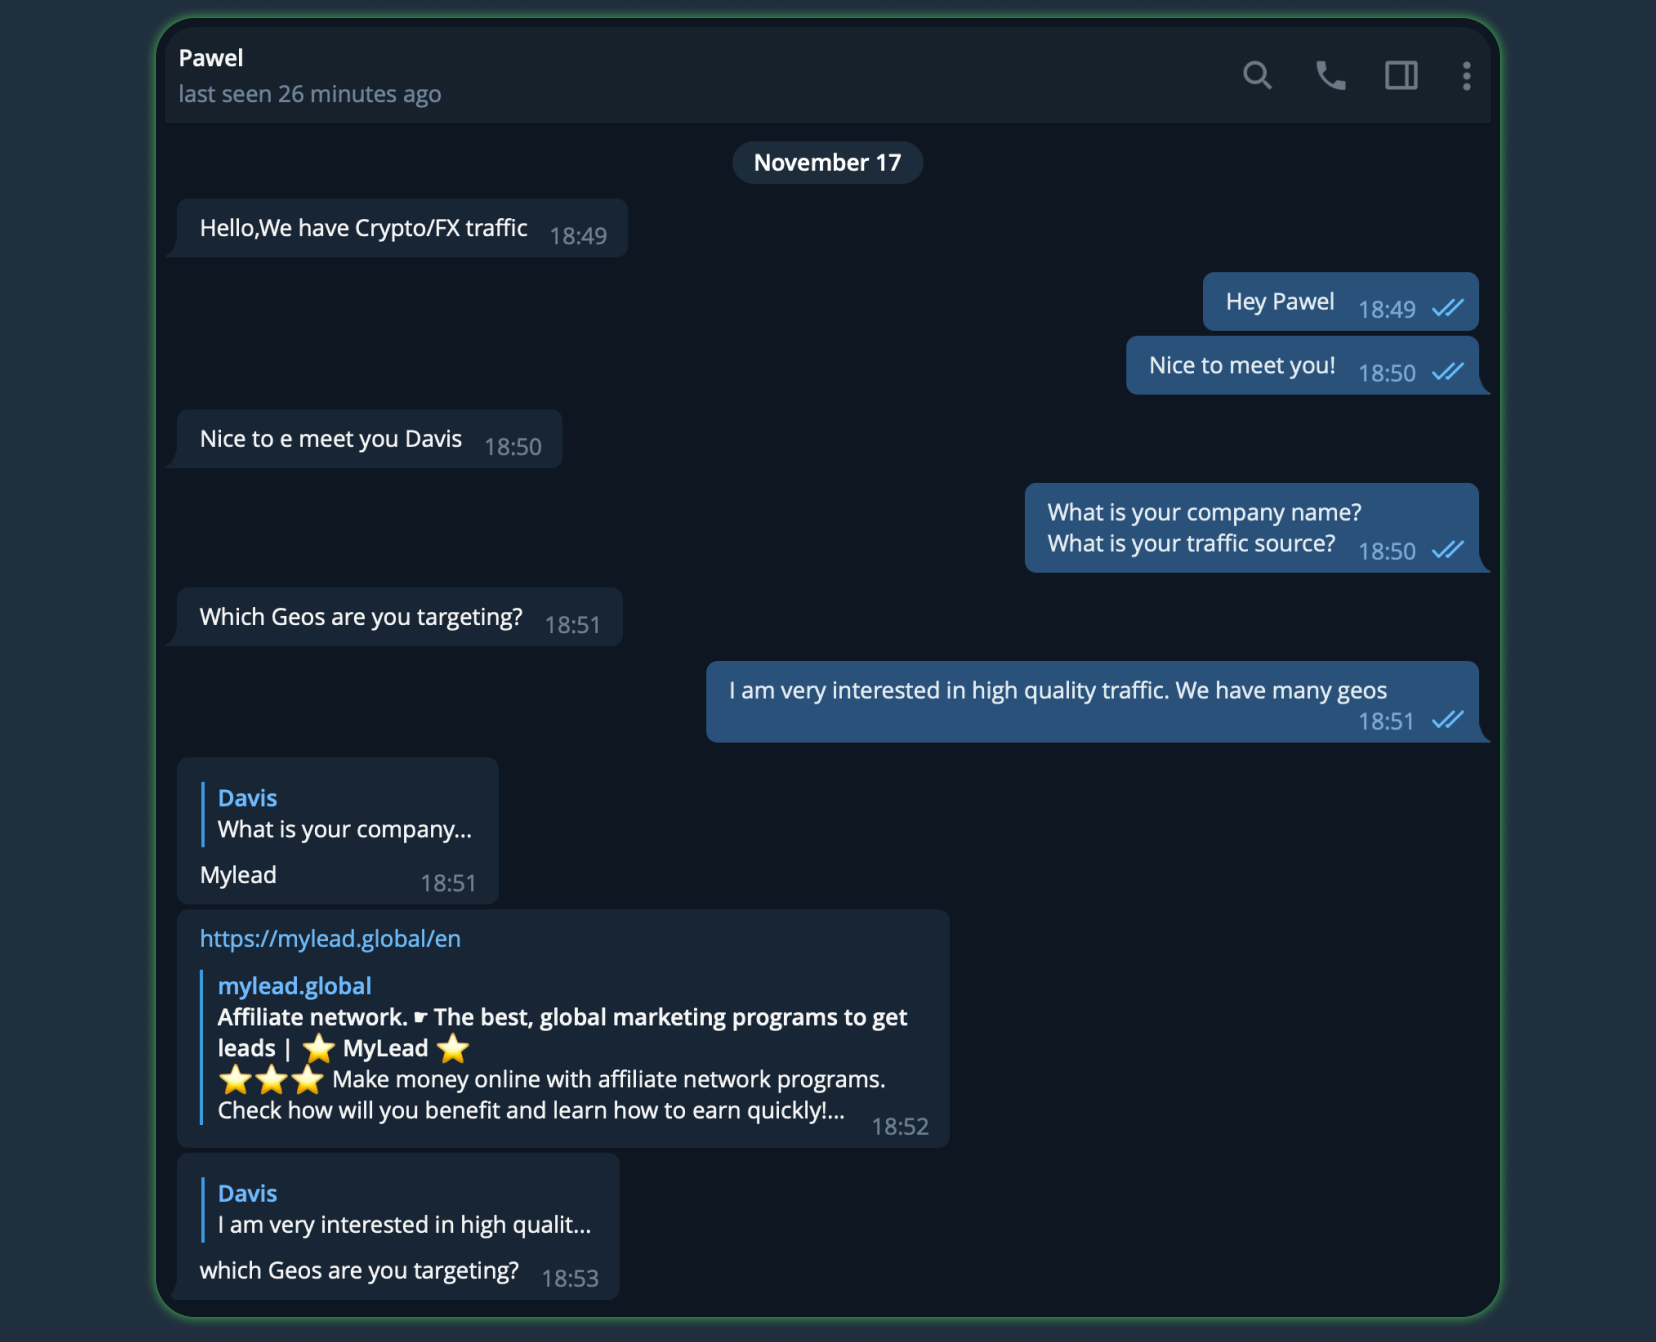Viewport: 1656px width, 1342px height.
Task: Open the three-dot more options menu
Action: coord(1466,76)
